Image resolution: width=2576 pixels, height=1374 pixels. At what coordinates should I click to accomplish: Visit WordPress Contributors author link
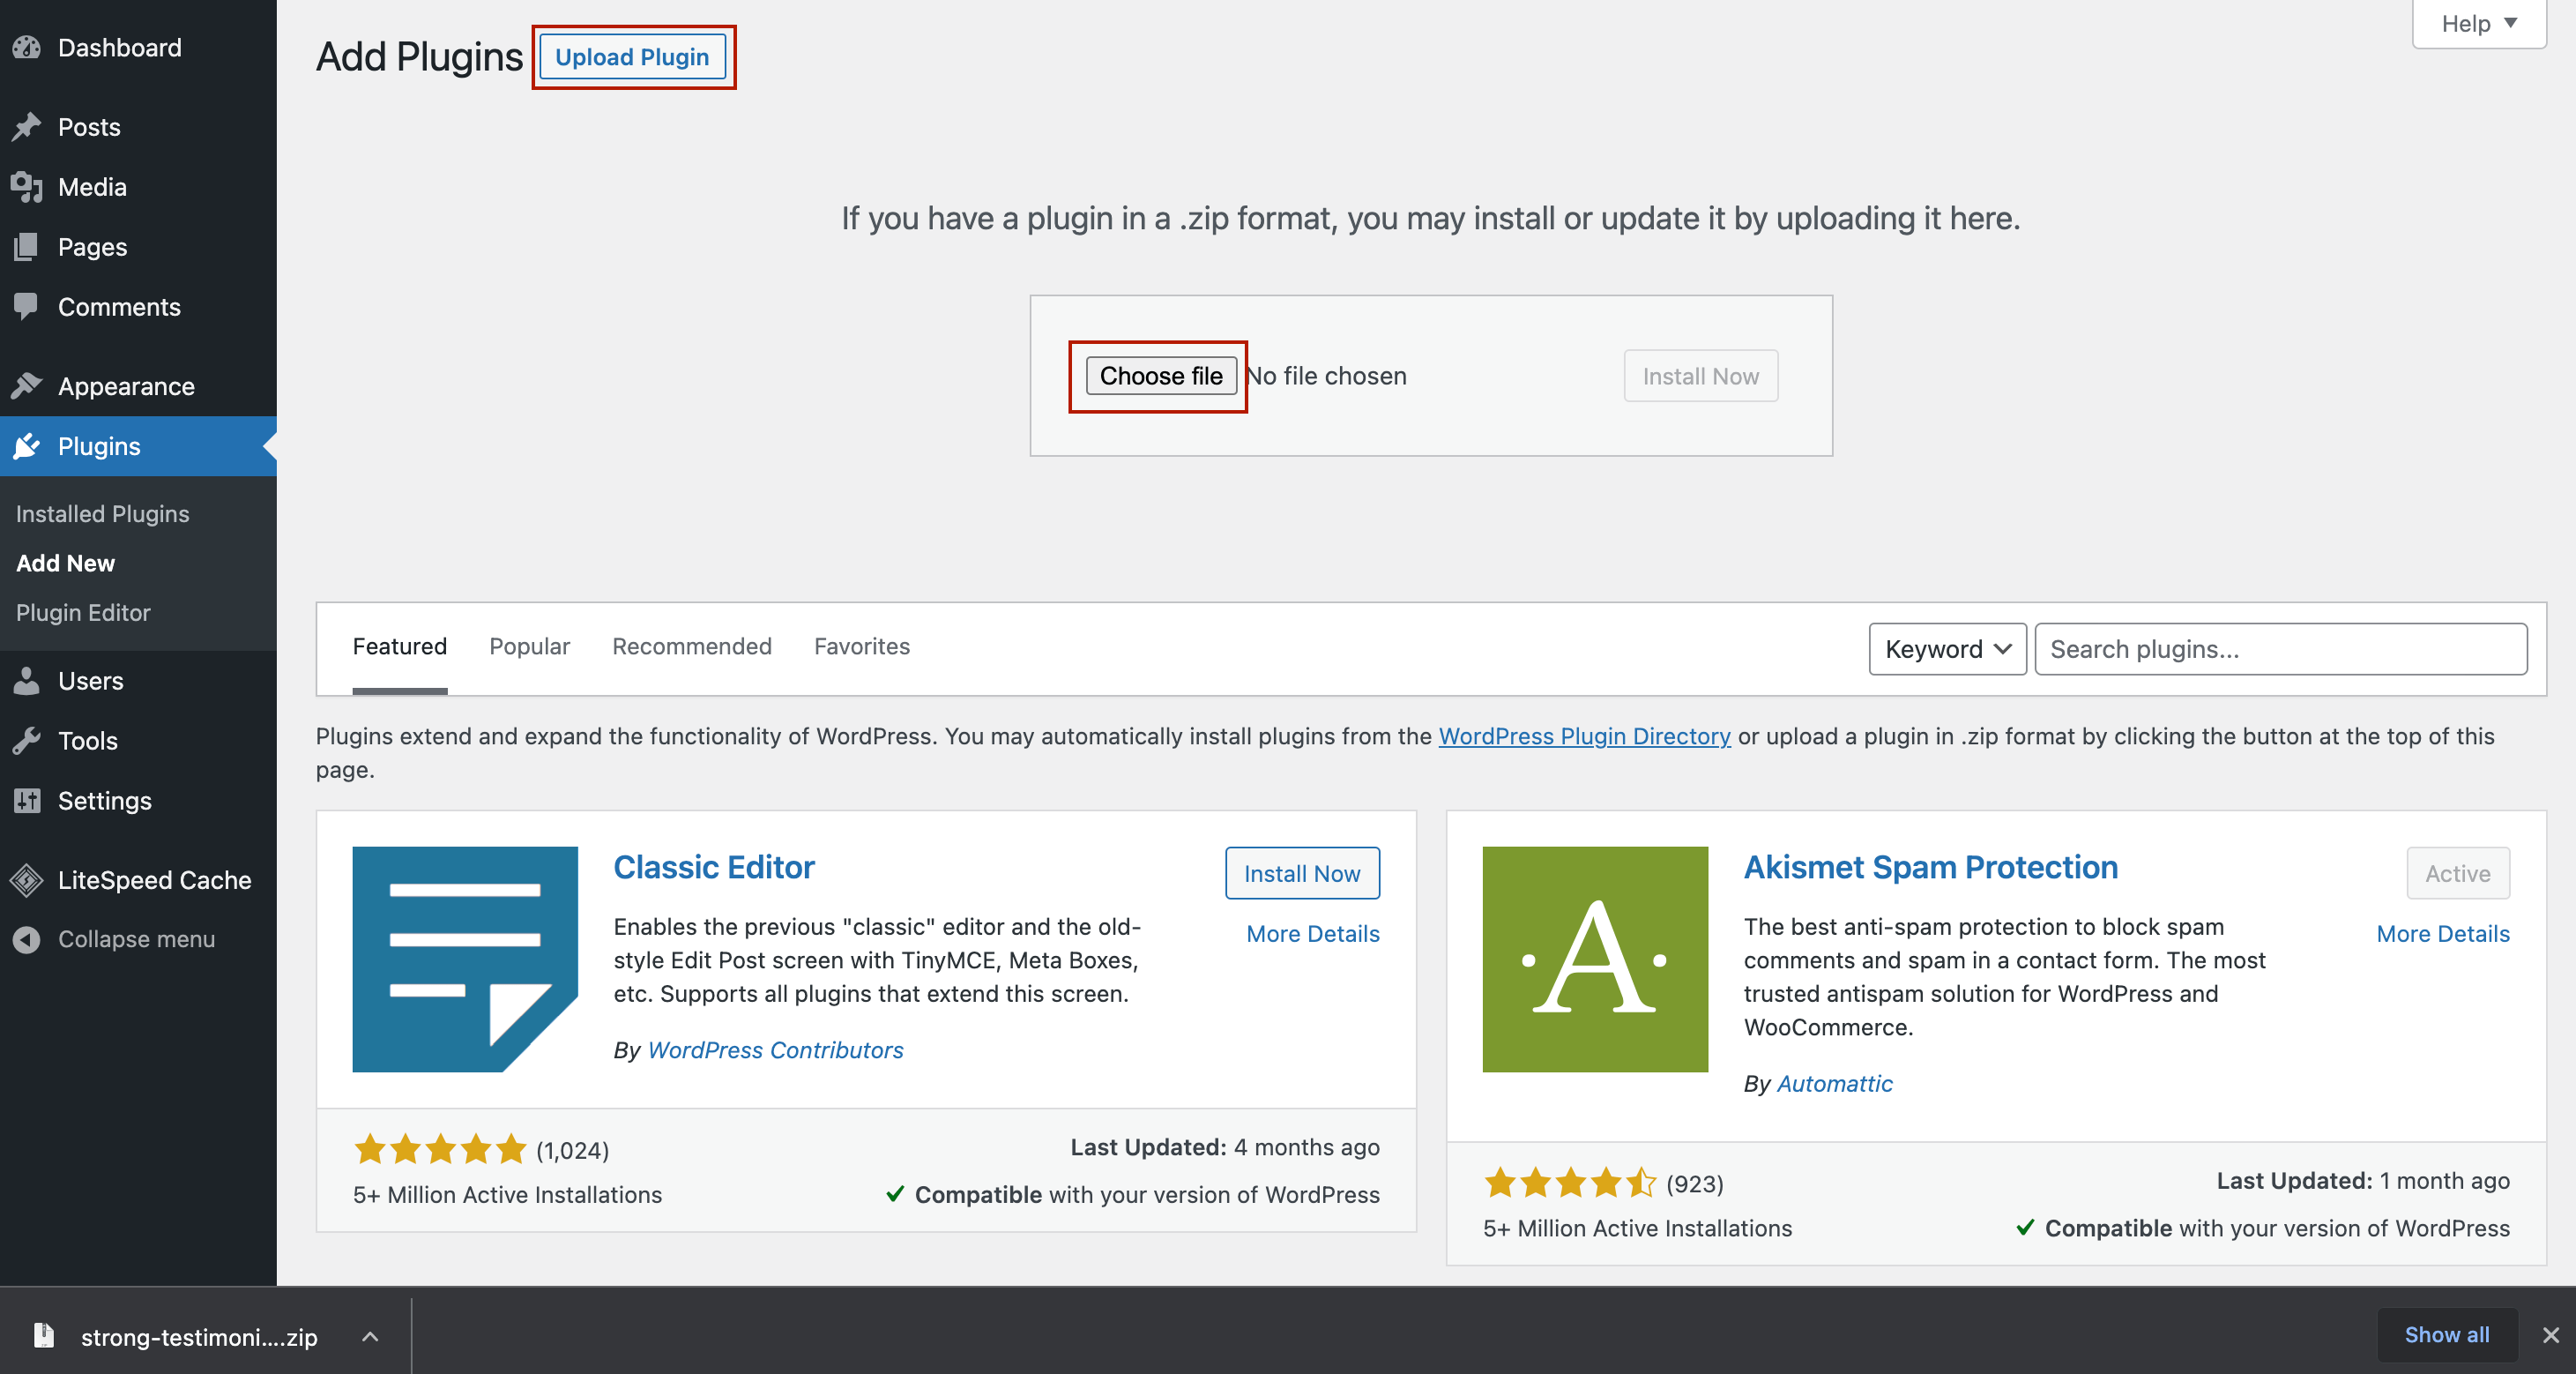click(x=775, y=1050)
